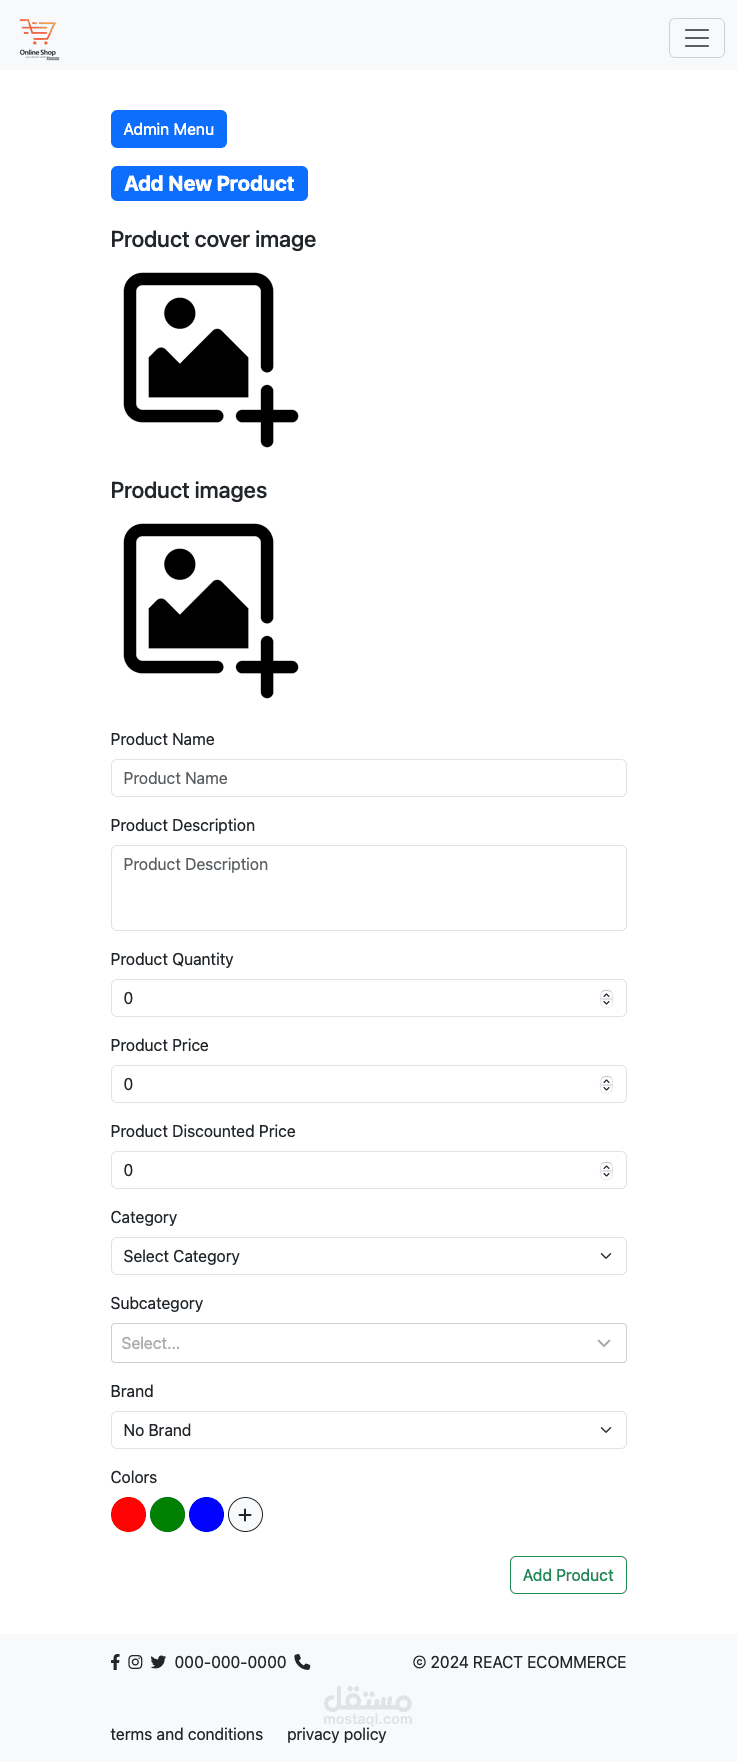Select the red color swatch

(128, 1515)
